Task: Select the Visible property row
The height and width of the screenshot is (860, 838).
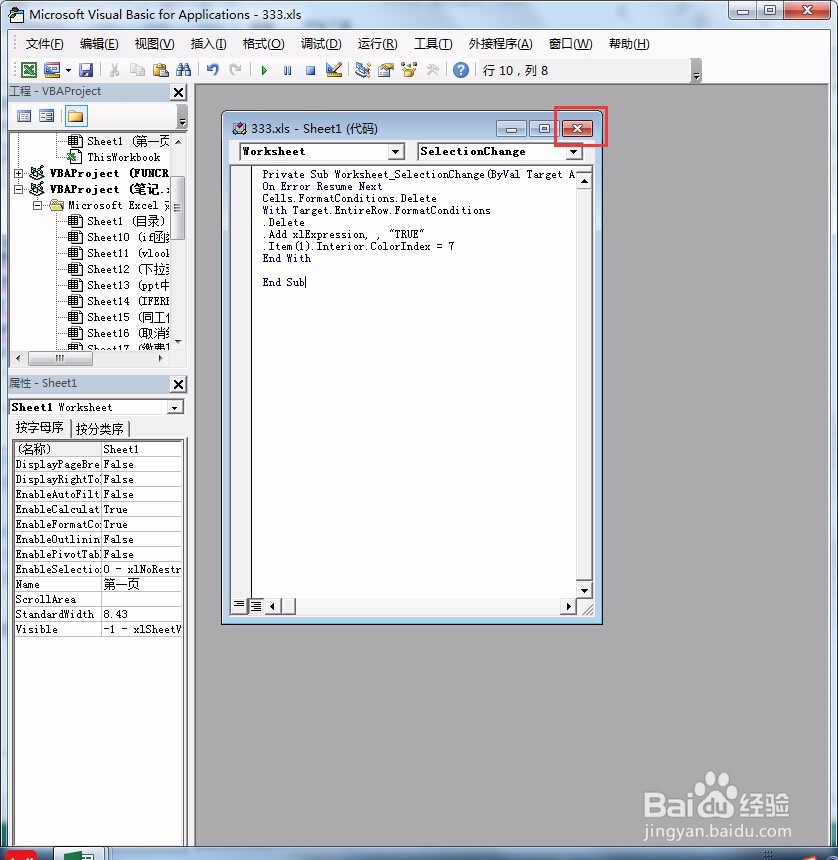Action: 98,629
